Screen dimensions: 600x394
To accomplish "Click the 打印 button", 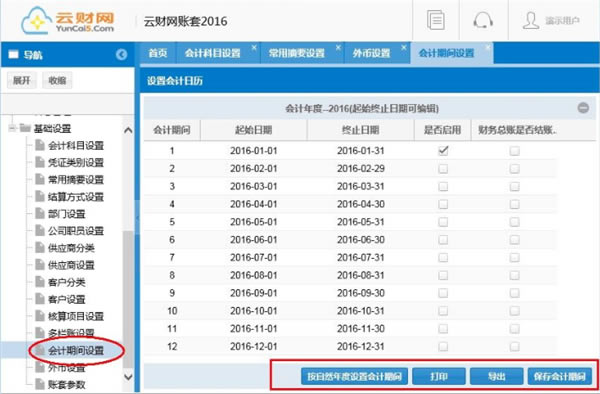I will pos(439,377).
